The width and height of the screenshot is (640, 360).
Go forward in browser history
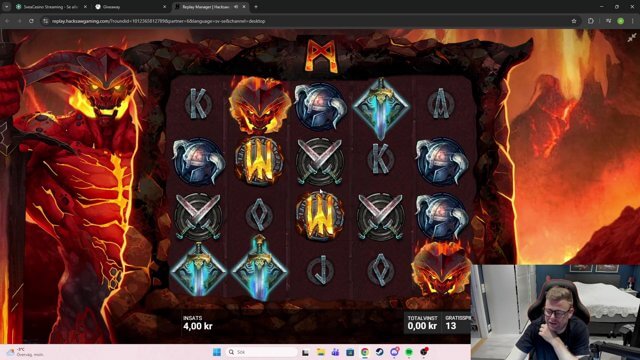[x=20, y=21]
